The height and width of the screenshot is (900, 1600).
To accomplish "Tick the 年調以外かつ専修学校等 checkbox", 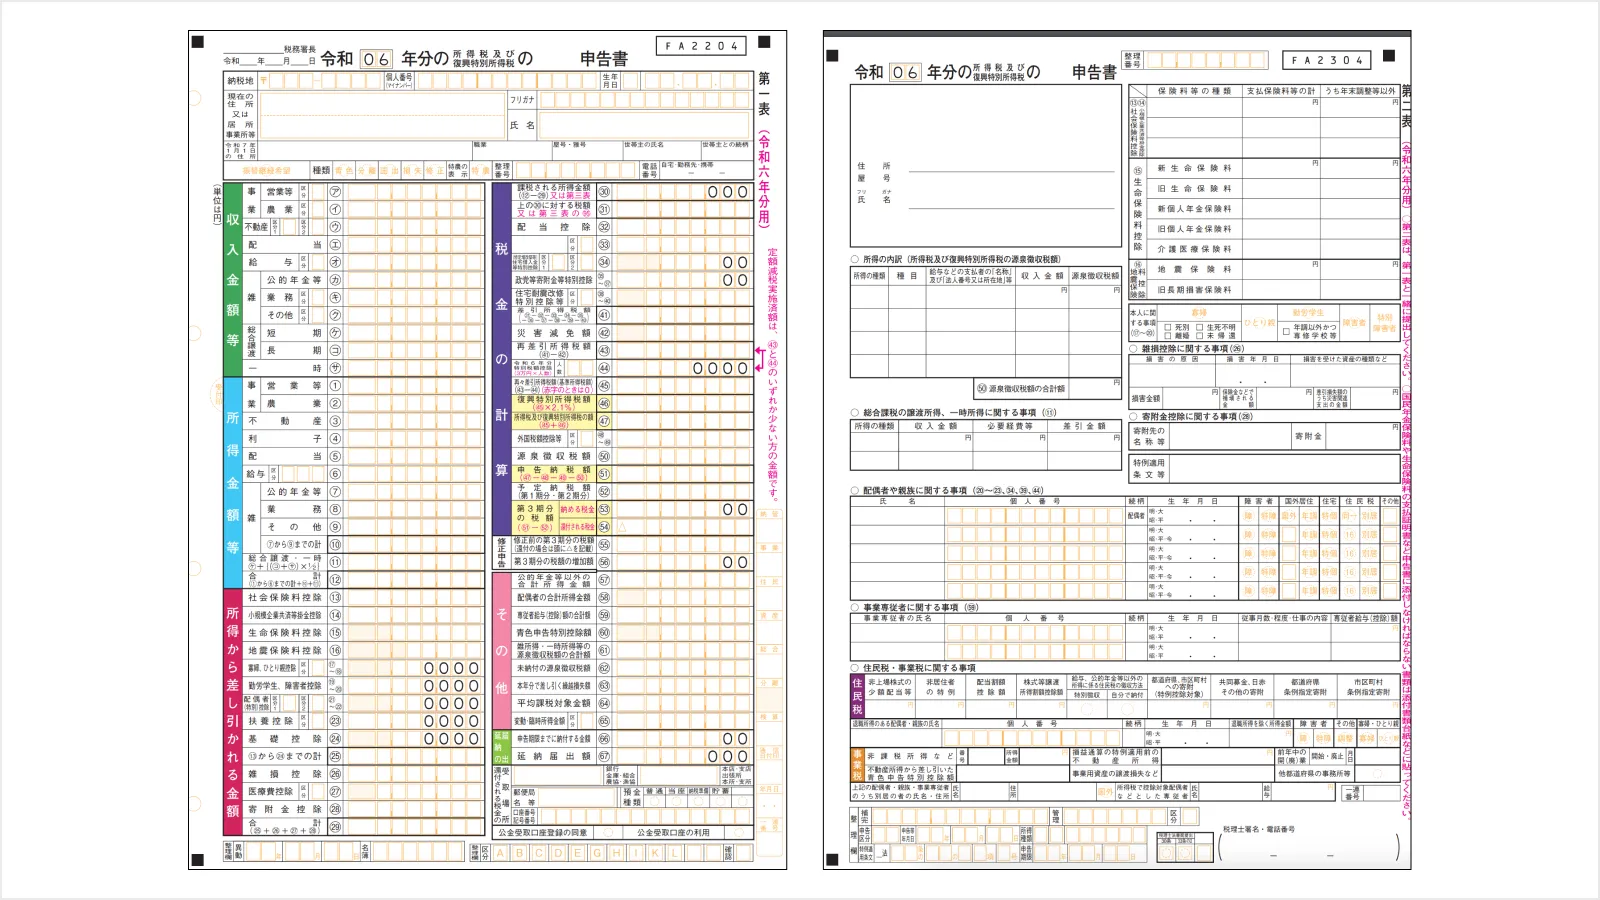I will 1286,331.
